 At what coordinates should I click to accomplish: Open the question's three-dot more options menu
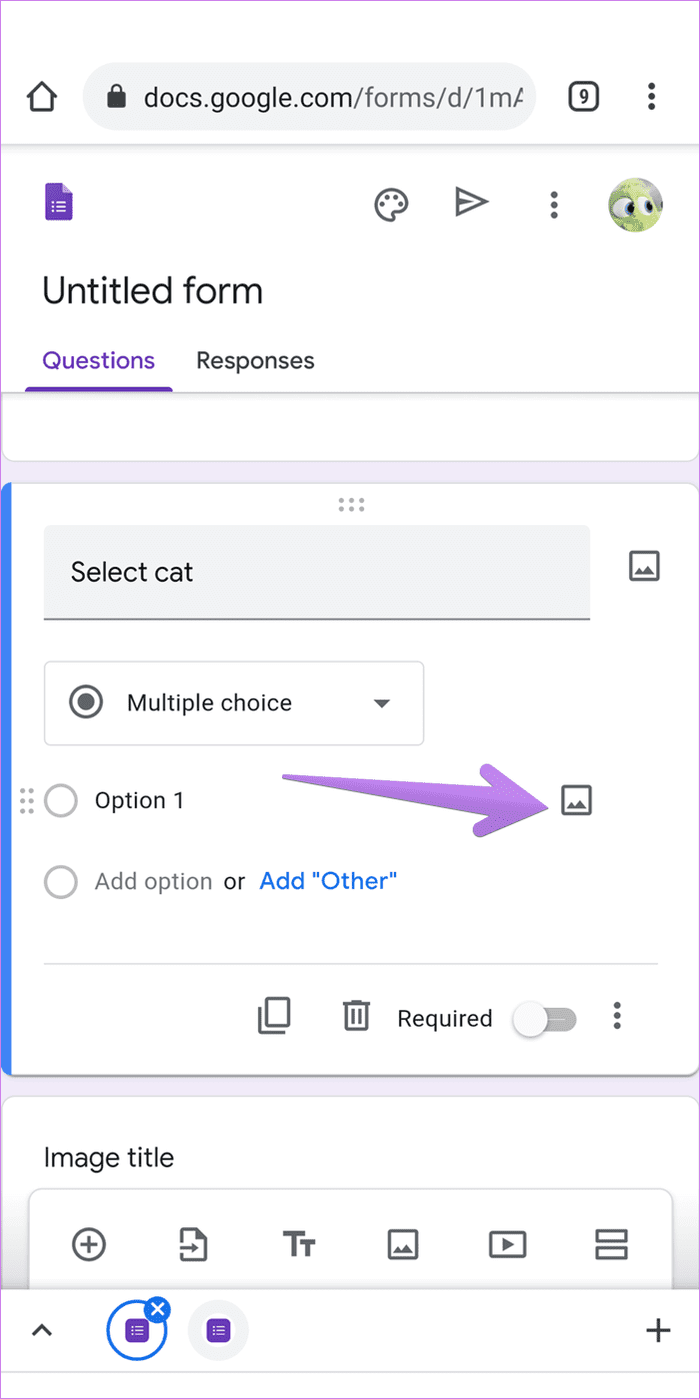[x=617, y=1017]
